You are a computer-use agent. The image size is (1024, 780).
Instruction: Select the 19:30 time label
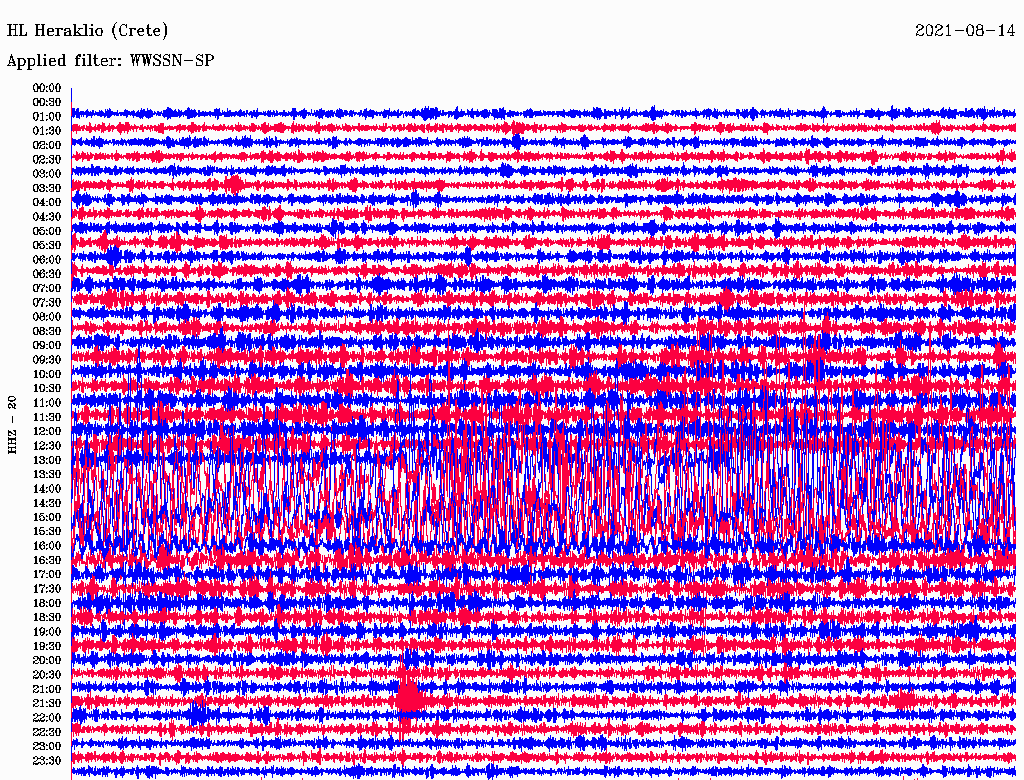coord(47,646)
